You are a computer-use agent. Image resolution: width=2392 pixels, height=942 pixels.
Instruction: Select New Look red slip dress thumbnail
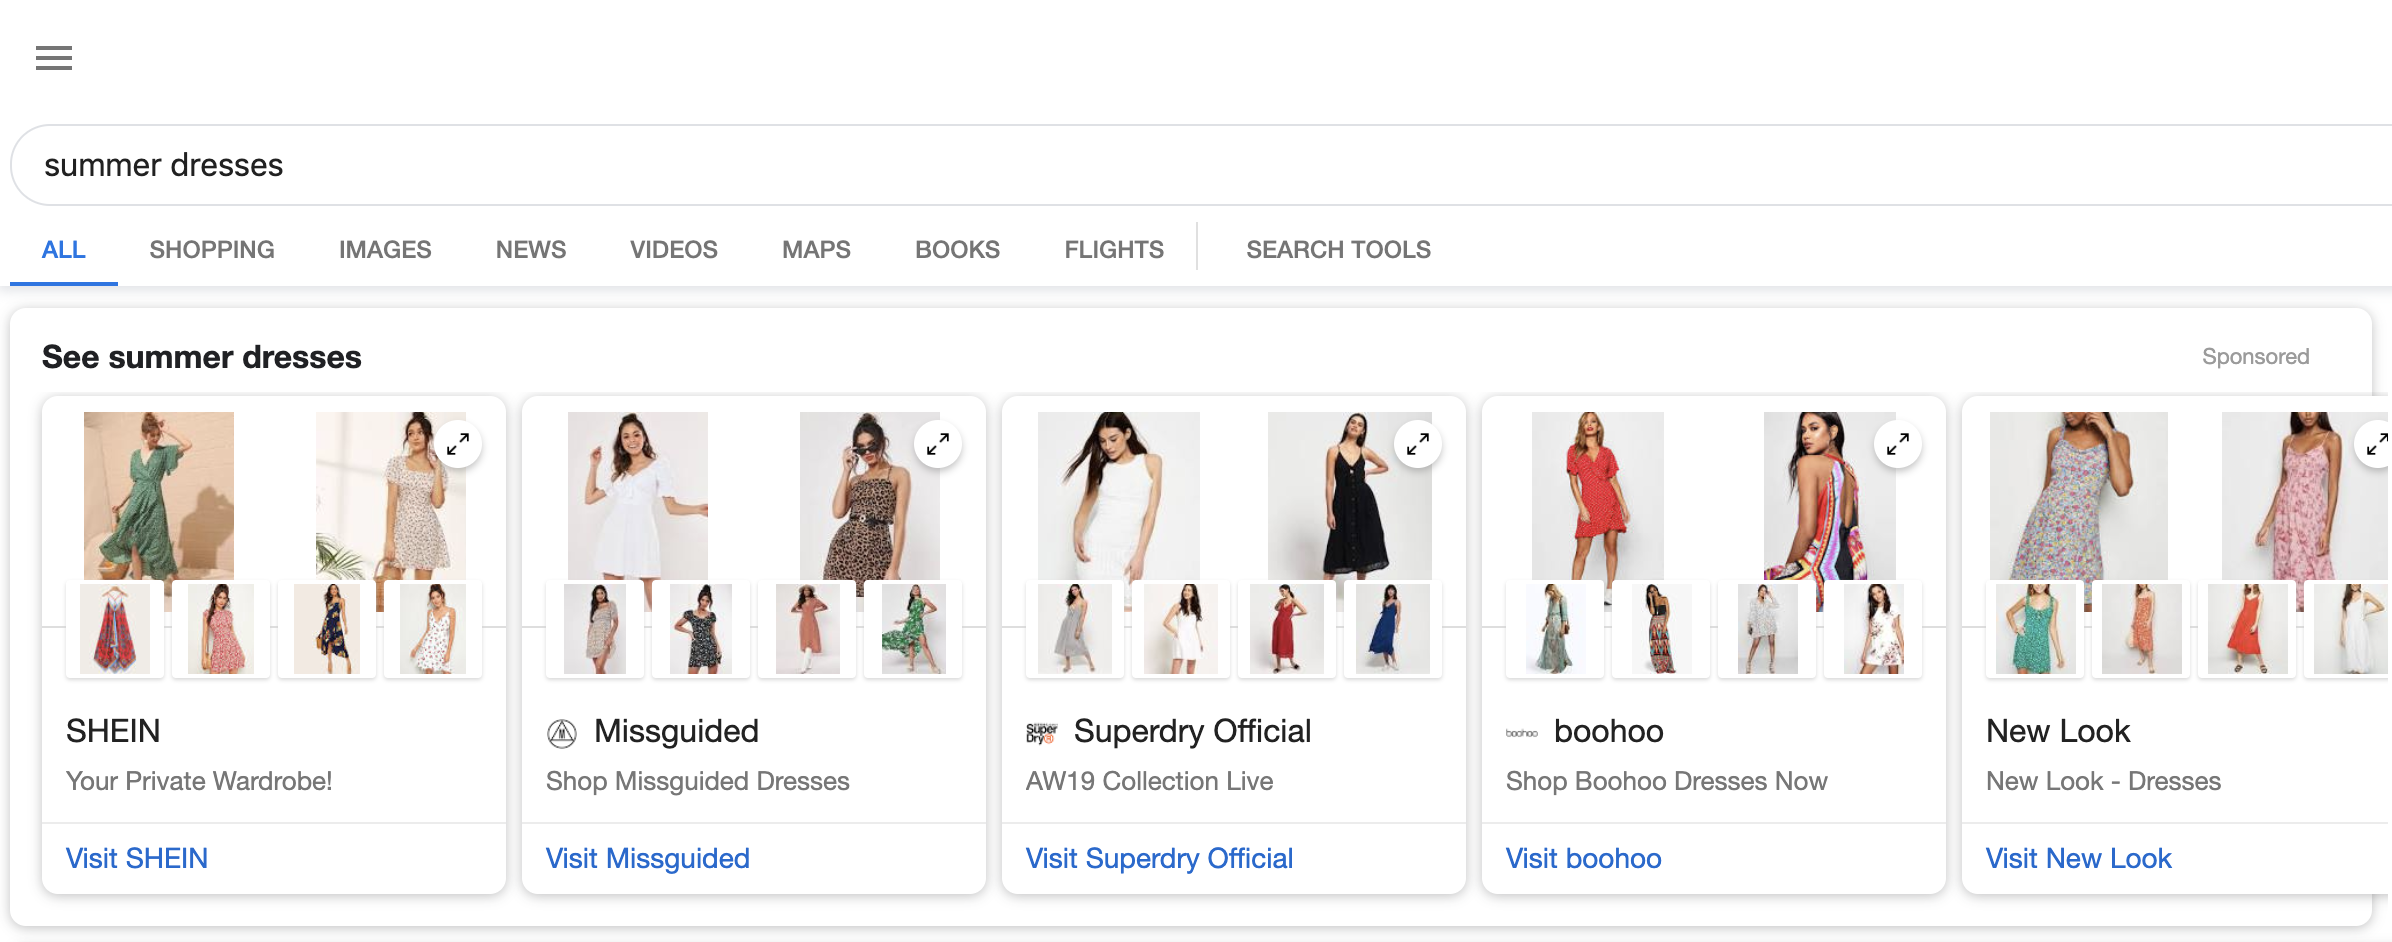[2247, 629]
